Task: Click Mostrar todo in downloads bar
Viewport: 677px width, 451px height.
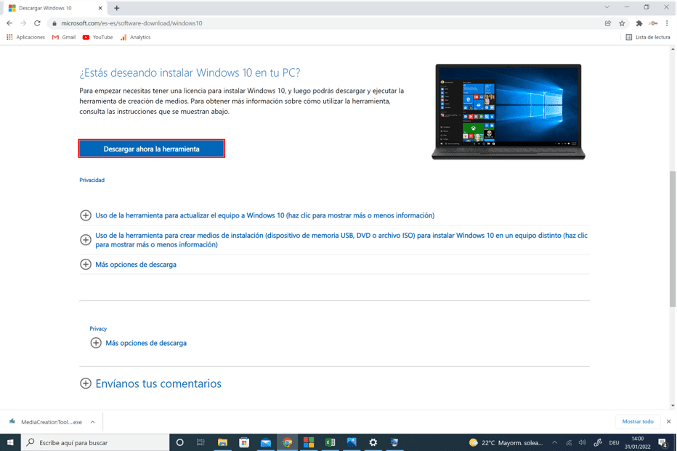Action: [x=637, y=421]
